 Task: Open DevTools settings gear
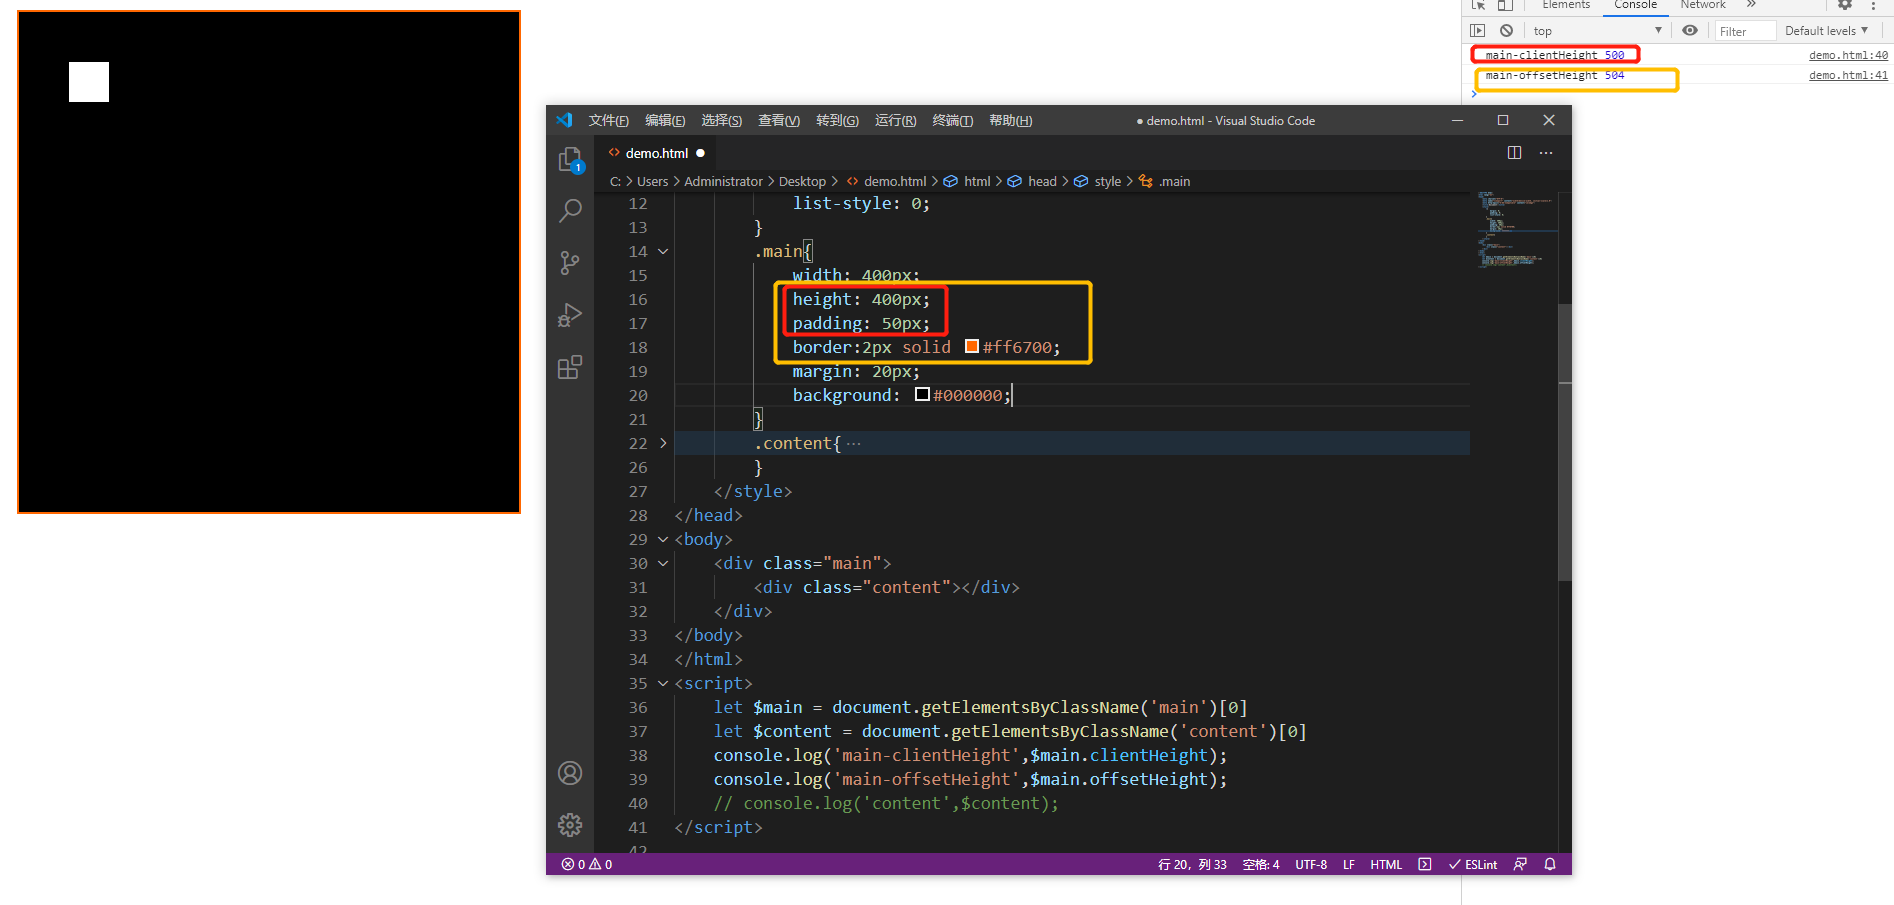[1845, 5]
